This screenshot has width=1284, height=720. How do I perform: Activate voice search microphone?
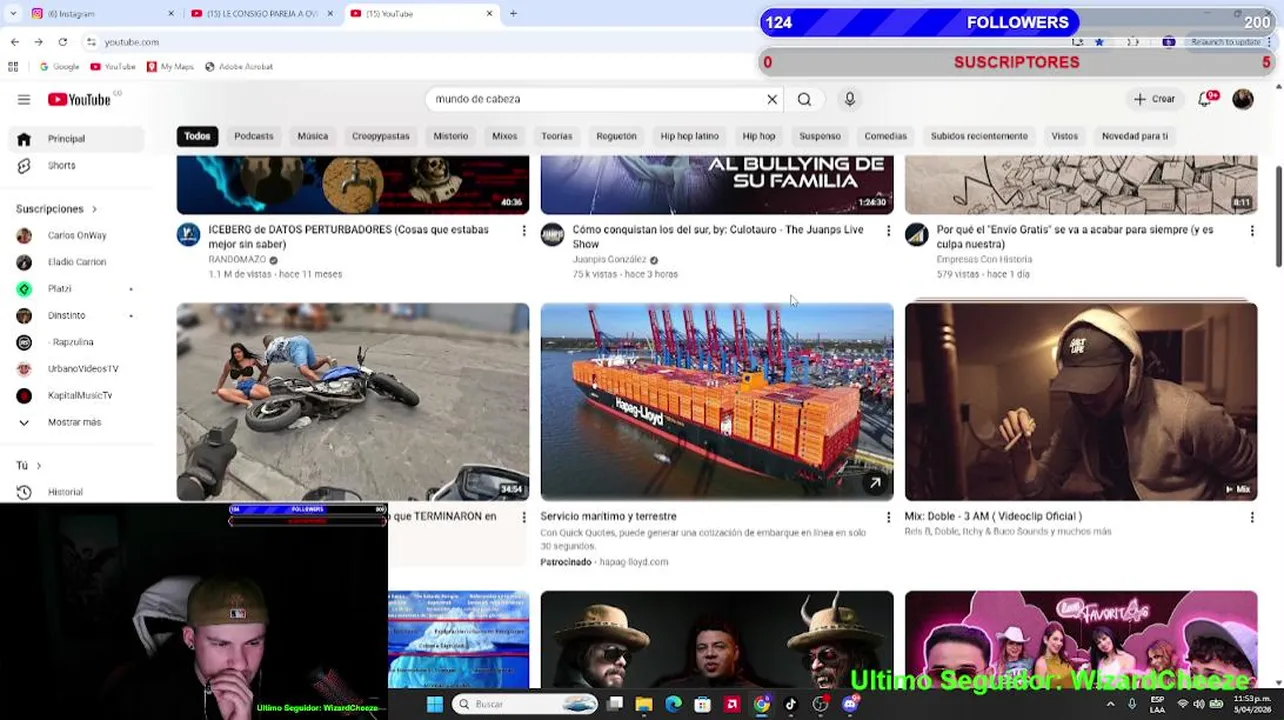(850, 99)
